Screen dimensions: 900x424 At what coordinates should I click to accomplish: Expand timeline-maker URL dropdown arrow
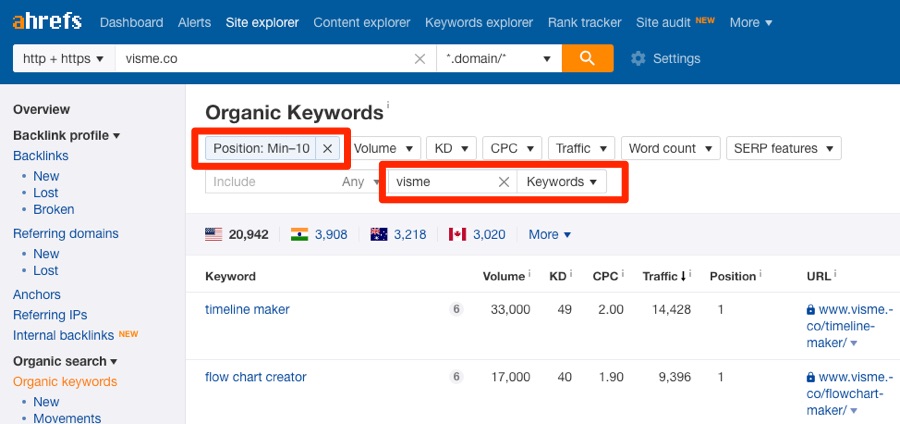point(854,344)
